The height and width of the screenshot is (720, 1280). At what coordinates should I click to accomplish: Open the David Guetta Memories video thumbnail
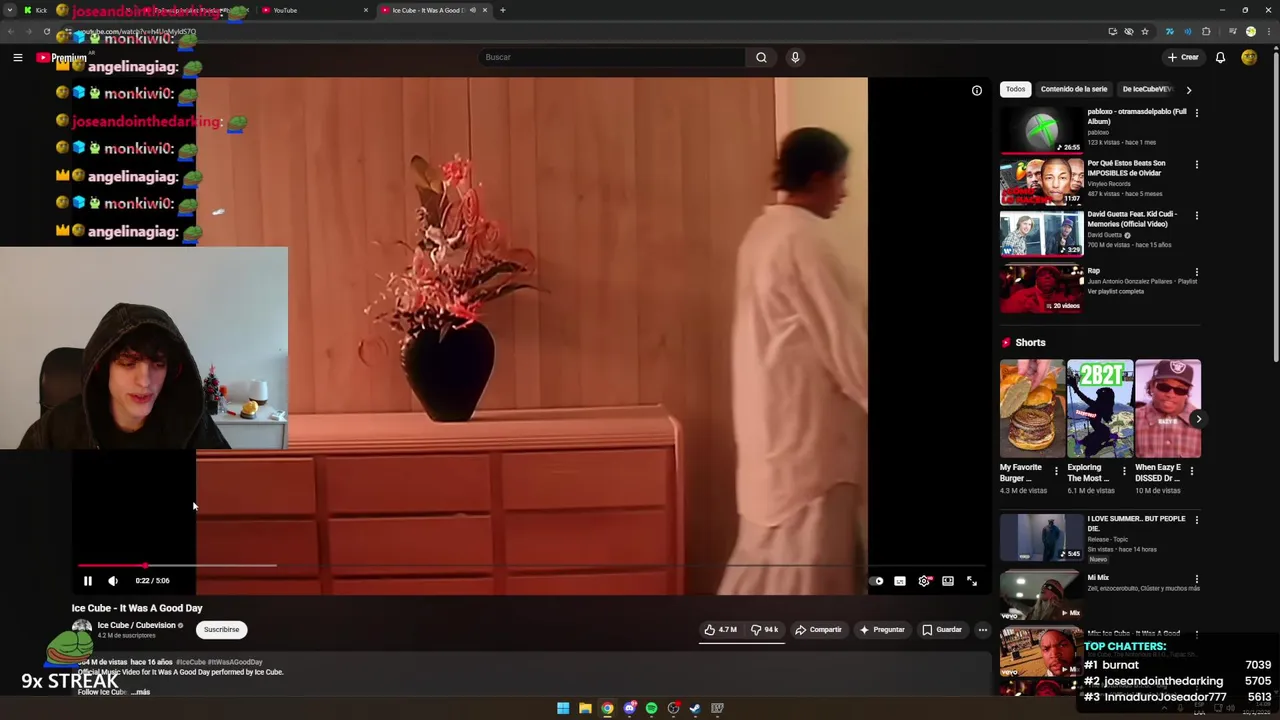pyautogui.click(x=1042, y=234)
